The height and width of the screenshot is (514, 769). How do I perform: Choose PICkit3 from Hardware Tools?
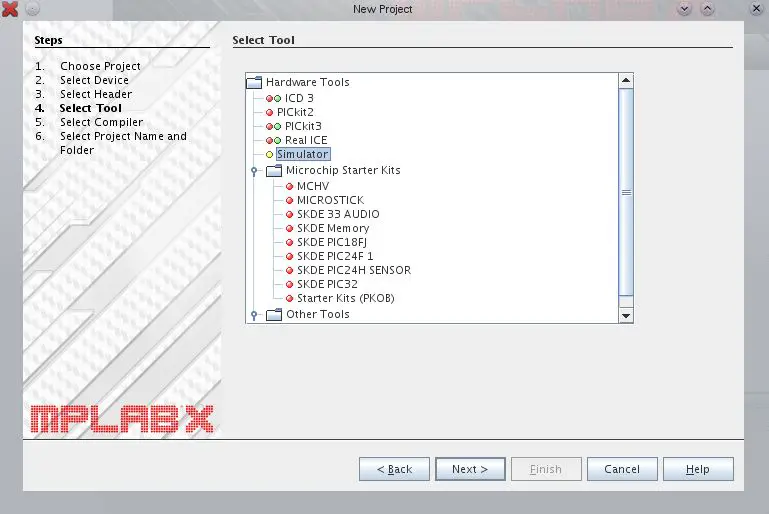pos(303,126)
